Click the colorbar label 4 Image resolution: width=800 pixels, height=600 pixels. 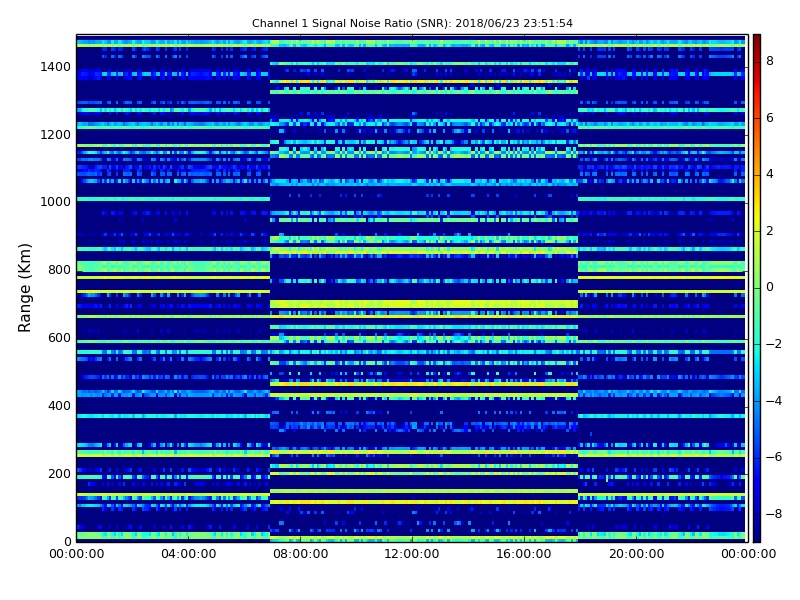point(770,174)
